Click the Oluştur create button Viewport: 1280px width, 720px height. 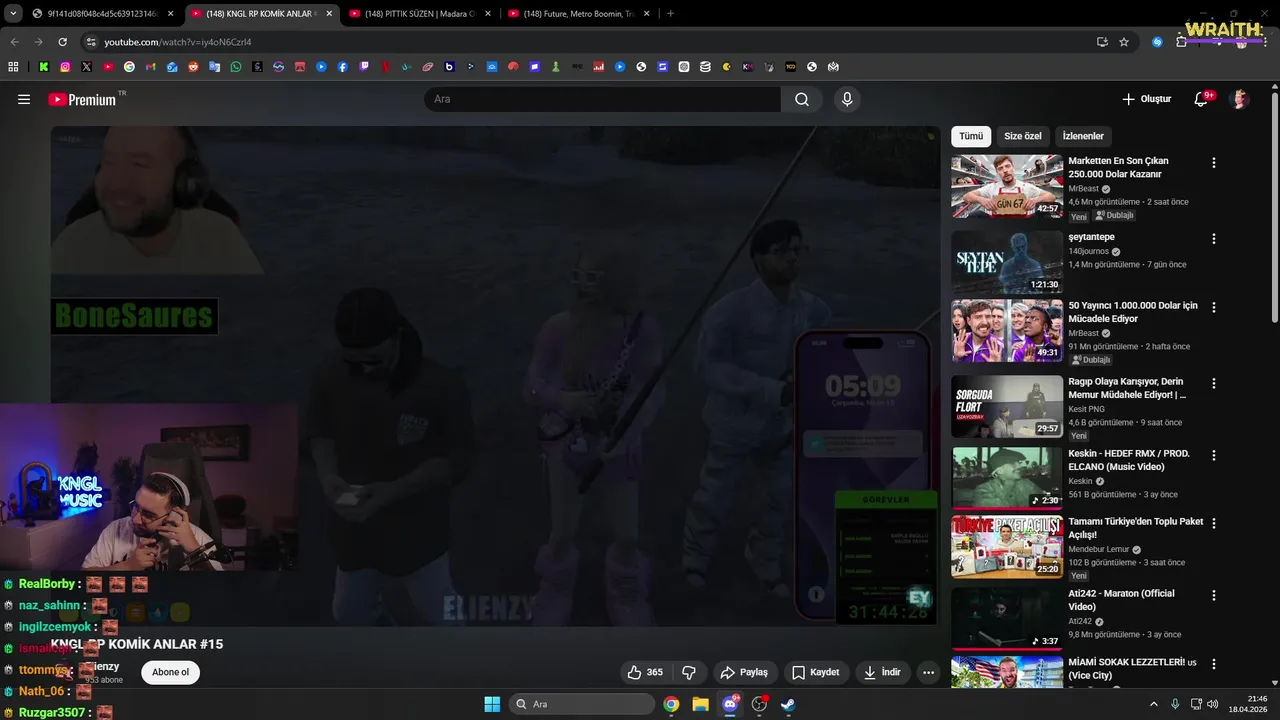pos(1146,99)
